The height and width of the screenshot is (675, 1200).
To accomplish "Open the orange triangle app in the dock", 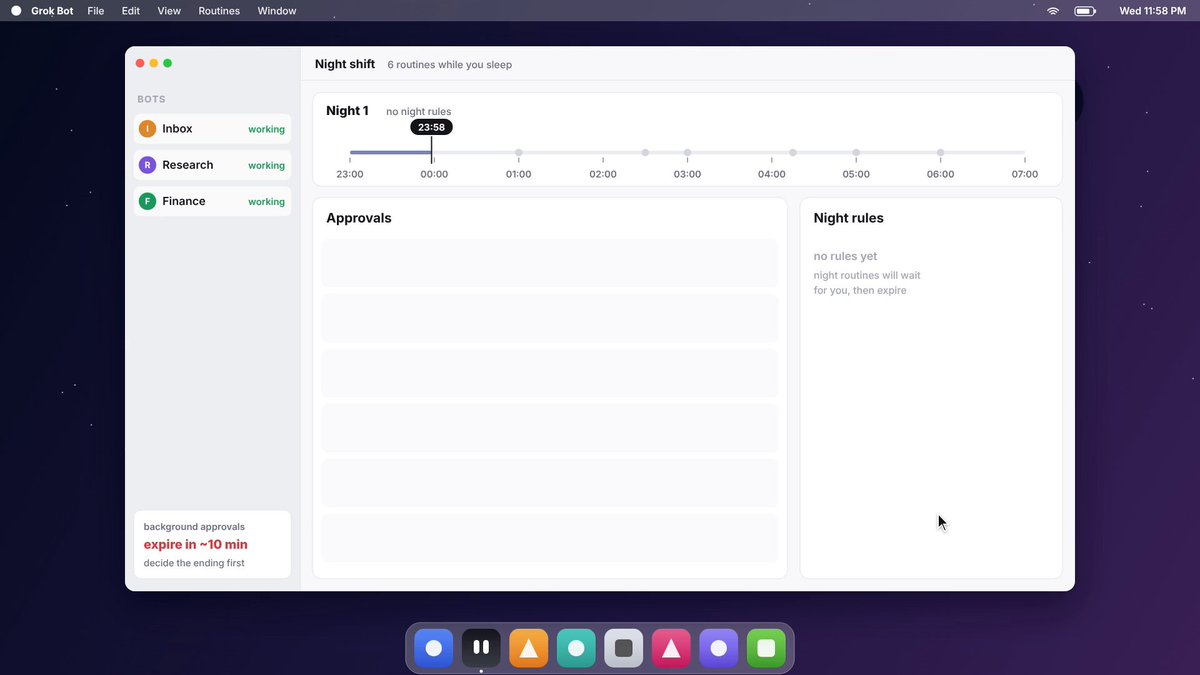I will point(529,648).
